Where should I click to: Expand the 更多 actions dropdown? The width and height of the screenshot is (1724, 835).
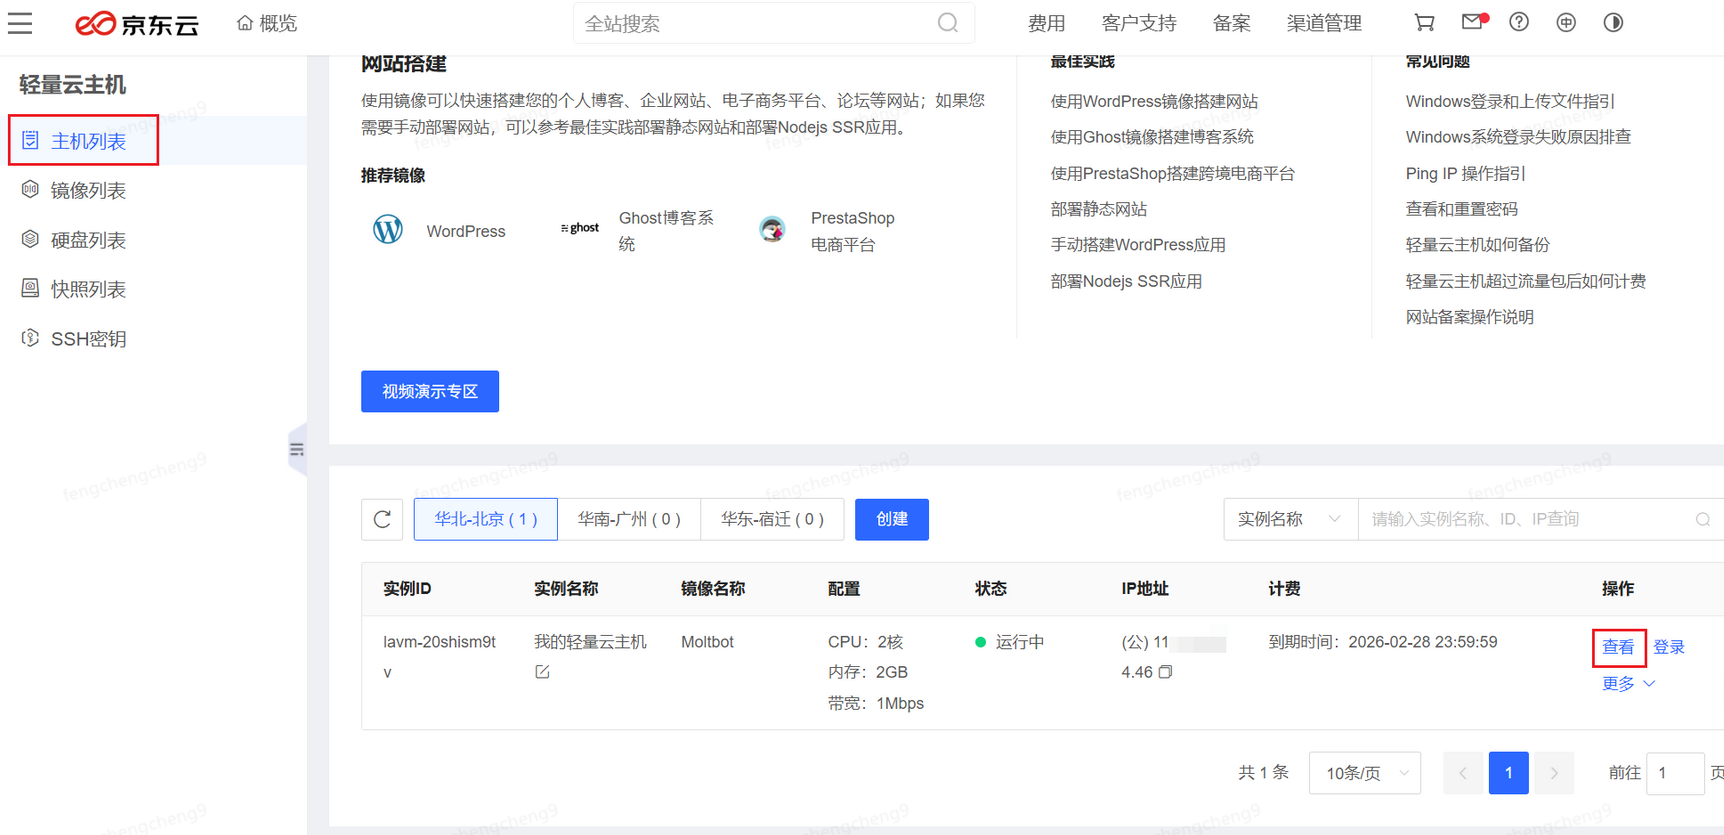pos(1628,684)
